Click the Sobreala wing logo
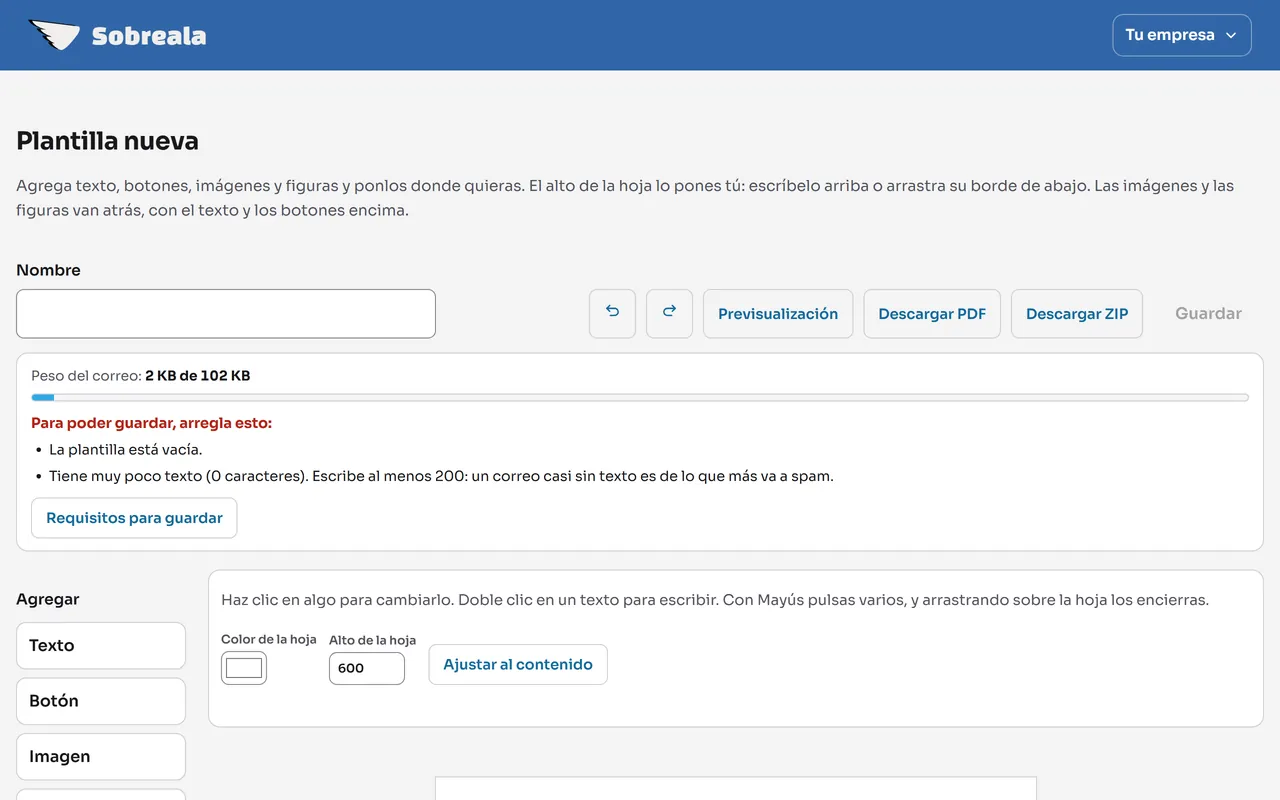The image size is (1280, 800). click(x=54, y=36)
